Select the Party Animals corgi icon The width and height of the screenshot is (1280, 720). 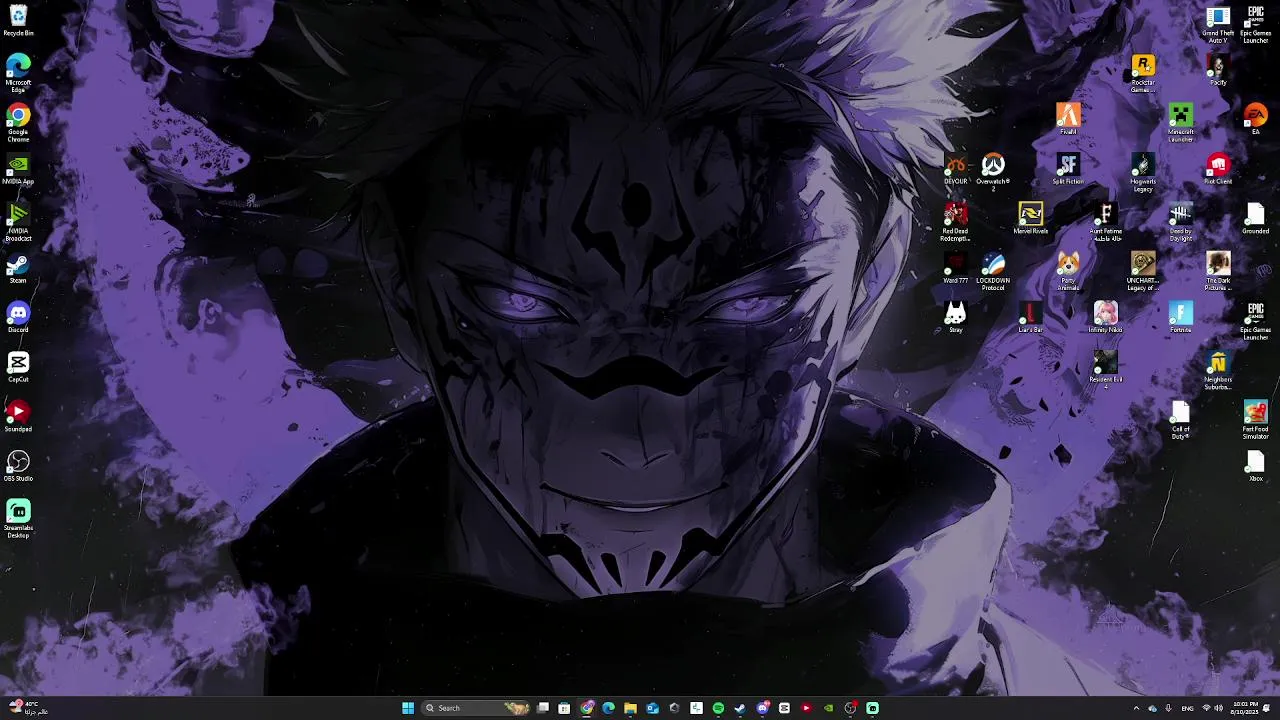pos(1068,272)
